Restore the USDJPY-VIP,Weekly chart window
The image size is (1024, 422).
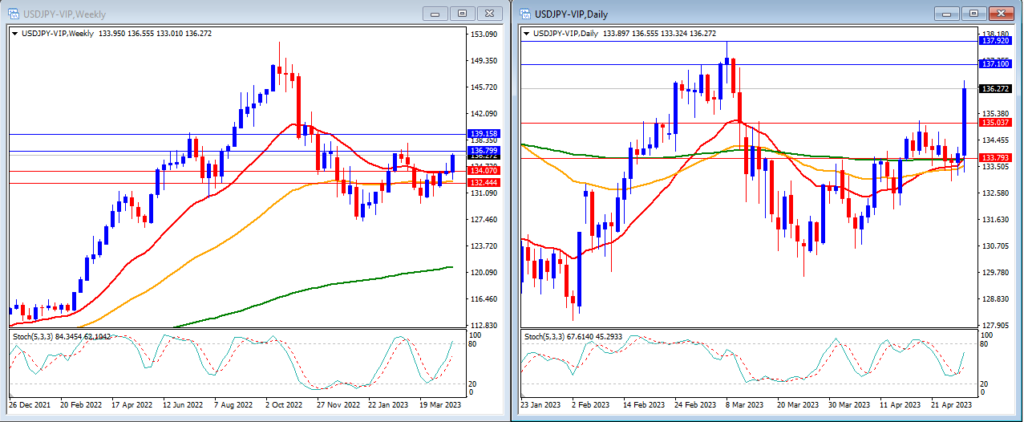point(462,13)
